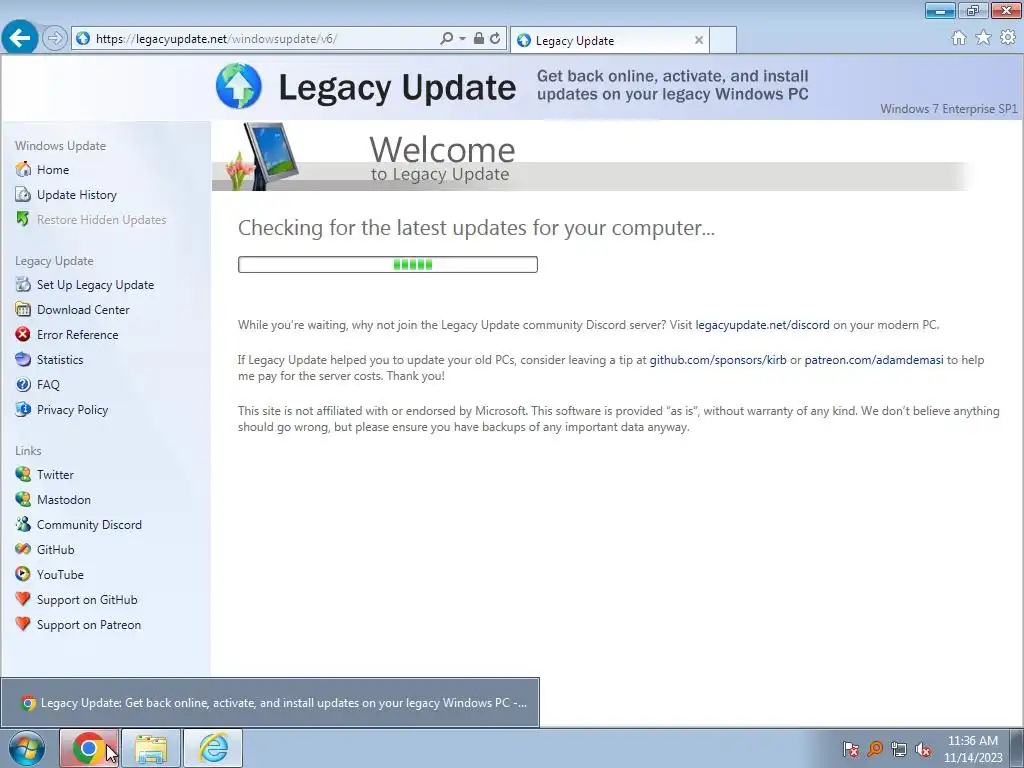
Task: Open File Explorer from the taskbar
Action: click(x=151, y=748)
